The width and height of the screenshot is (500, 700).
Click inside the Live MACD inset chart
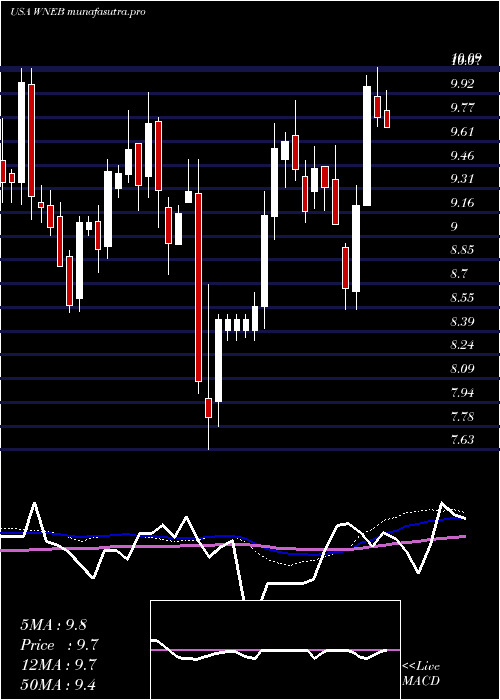point(275,650)
